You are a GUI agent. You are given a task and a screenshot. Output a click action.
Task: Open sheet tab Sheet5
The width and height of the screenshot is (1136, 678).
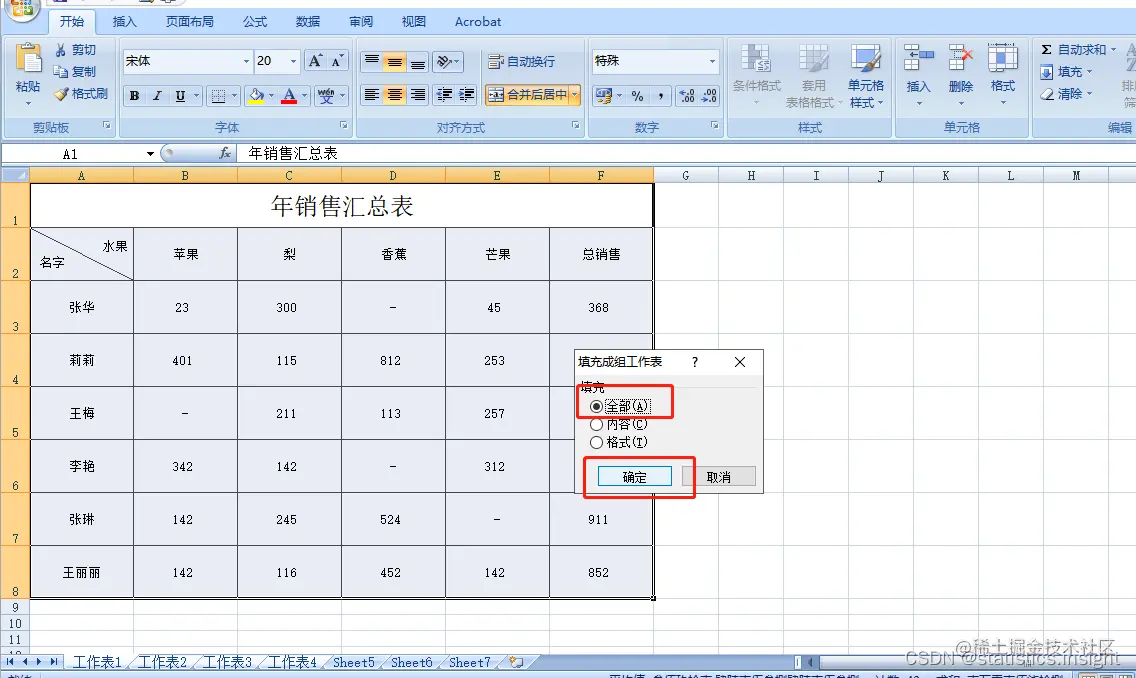[354, 662]
